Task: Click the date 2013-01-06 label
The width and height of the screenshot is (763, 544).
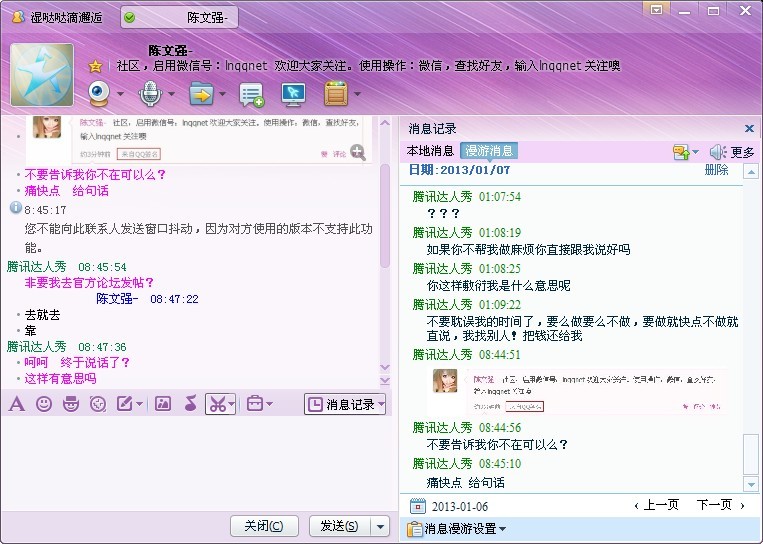Action: click(459, 507)
